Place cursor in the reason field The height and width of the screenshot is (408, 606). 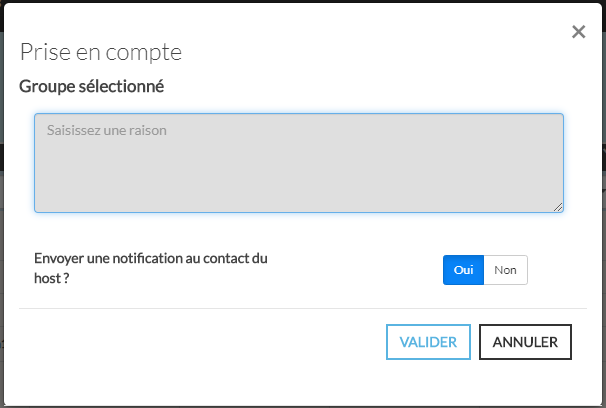tap(299, 162)
